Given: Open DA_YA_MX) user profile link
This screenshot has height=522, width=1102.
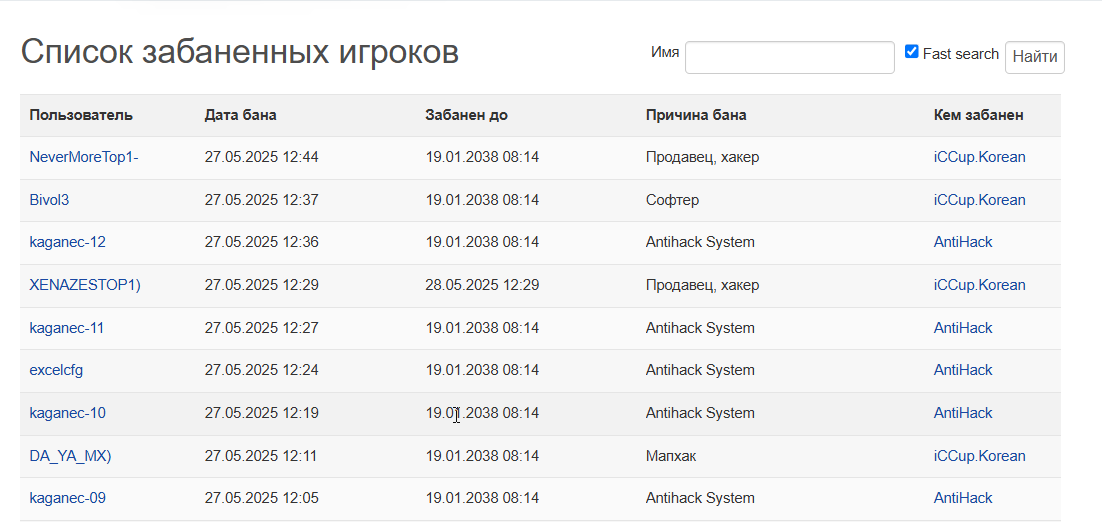Looking at the screenshot, I should point(70,455).
